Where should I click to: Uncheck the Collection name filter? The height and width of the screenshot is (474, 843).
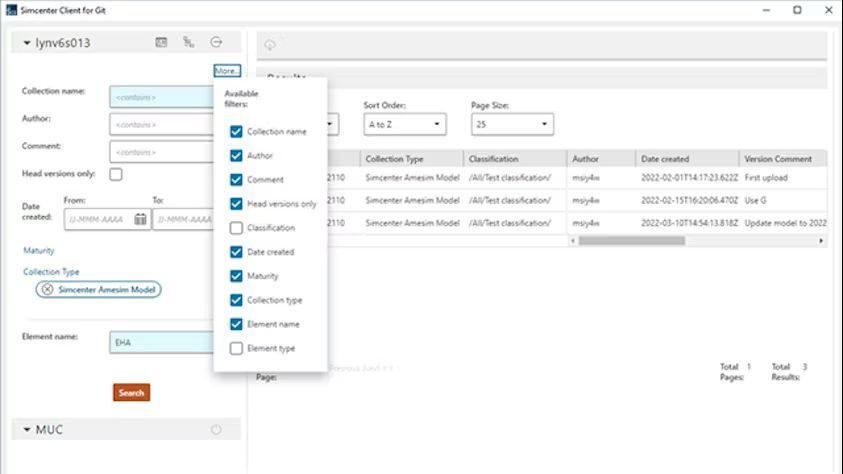236,132
